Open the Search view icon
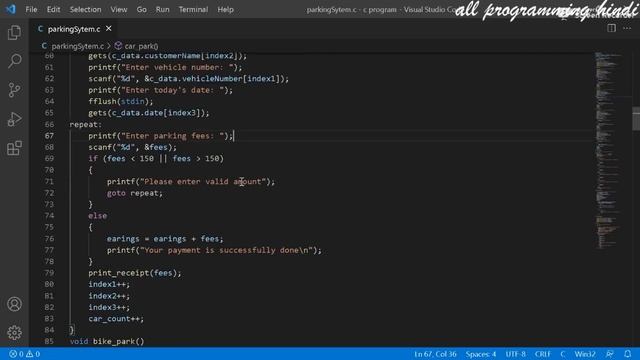The image size is (640, 360). coord(14,61)
